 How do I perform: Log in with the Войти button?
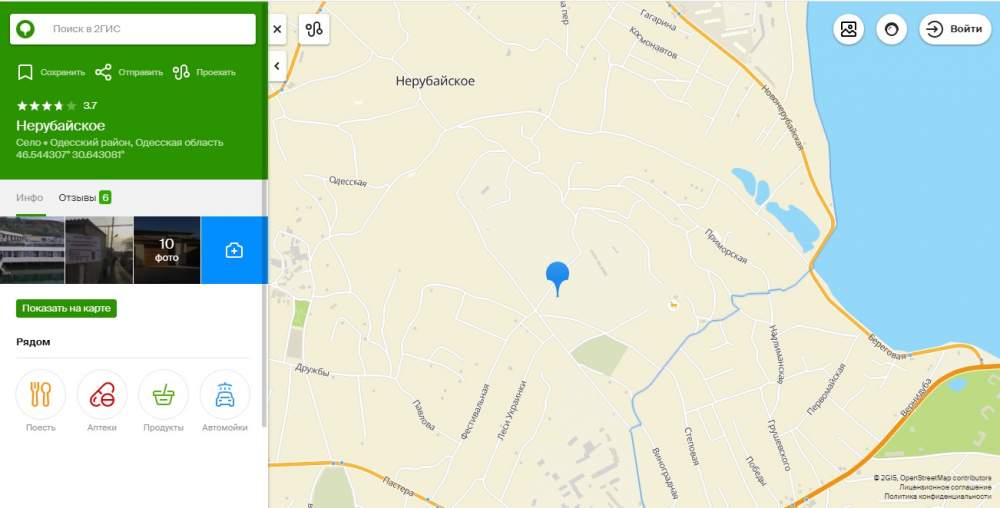[955, 29]
